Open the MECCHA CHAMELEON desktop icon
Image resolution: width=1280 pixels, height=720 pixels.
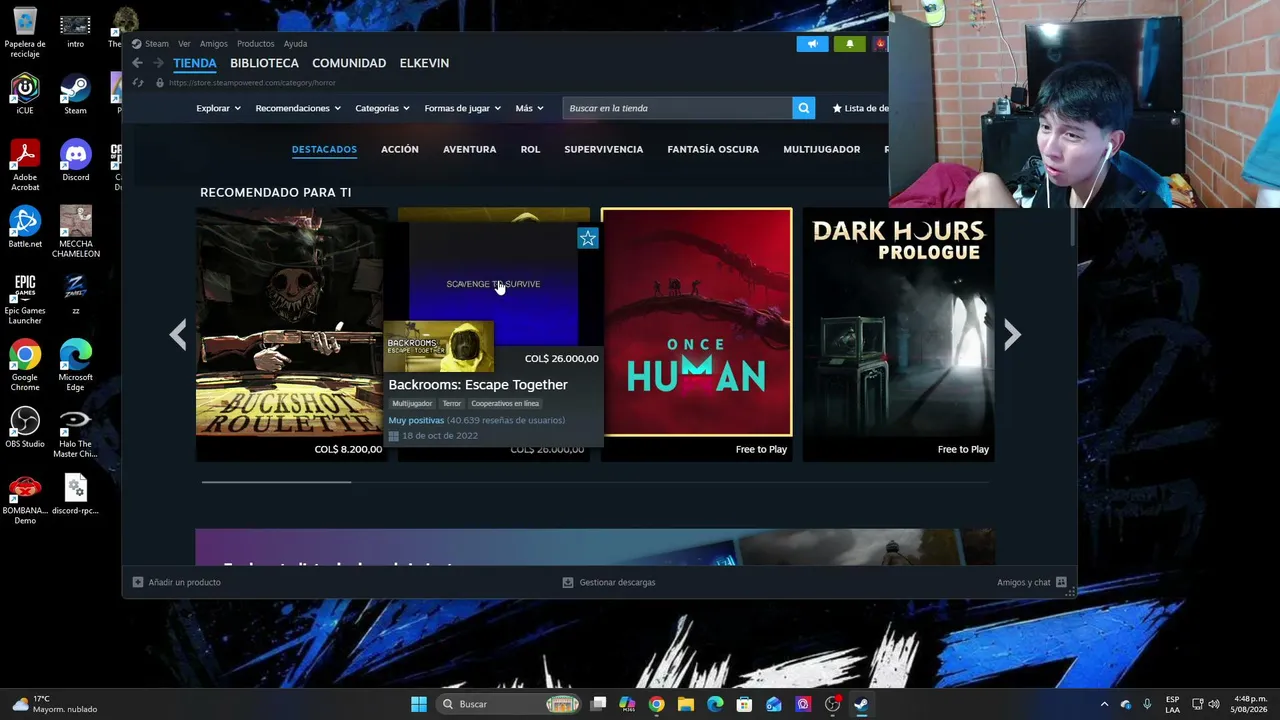tap(75, 232)
